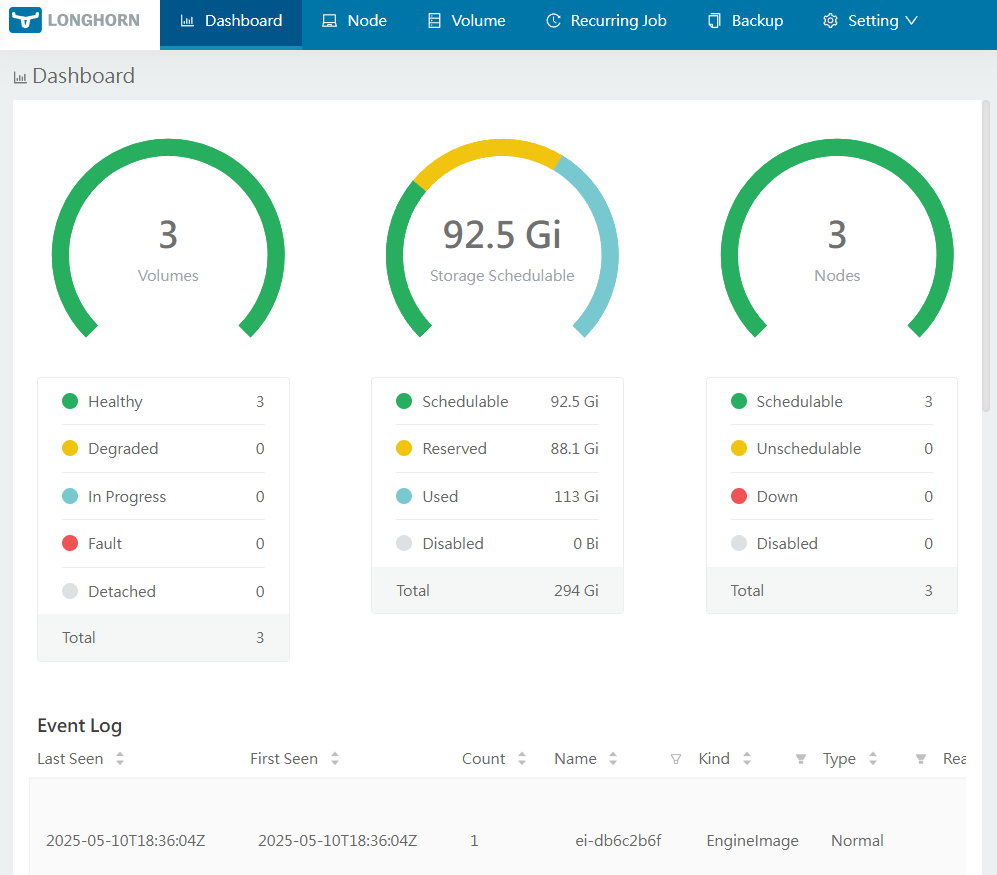997x875 pixels.
Task: Click the Recurring Job clock icon
Action: click(x=553, y=20)
